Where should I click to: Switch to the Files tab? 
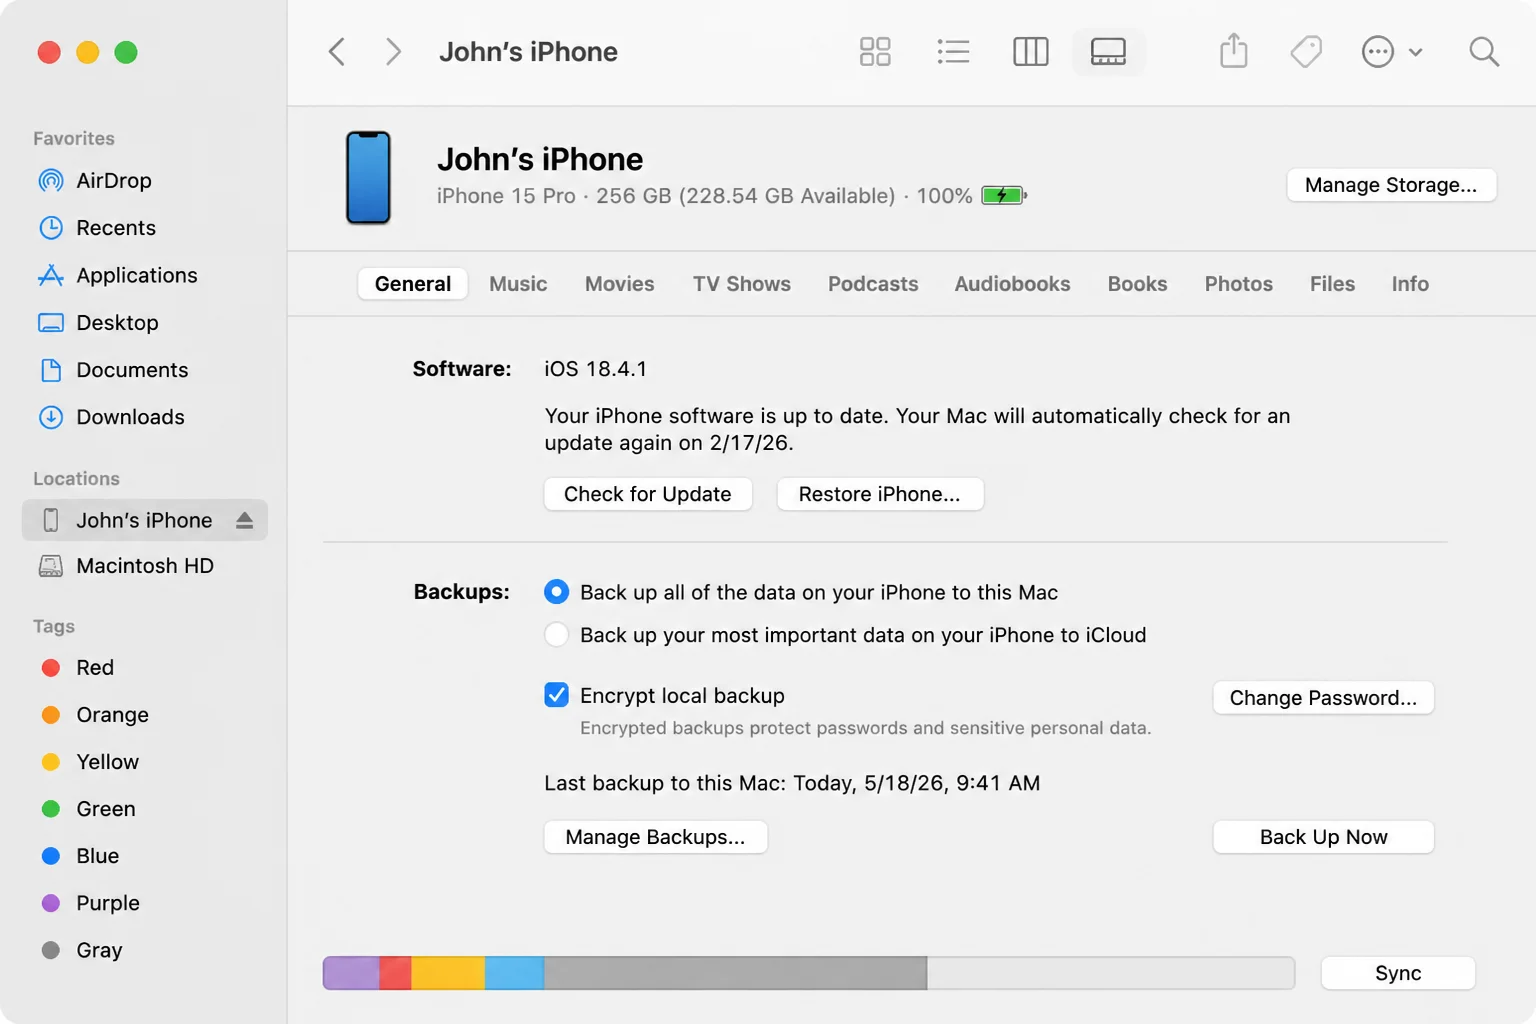[x=1333, y=284]
